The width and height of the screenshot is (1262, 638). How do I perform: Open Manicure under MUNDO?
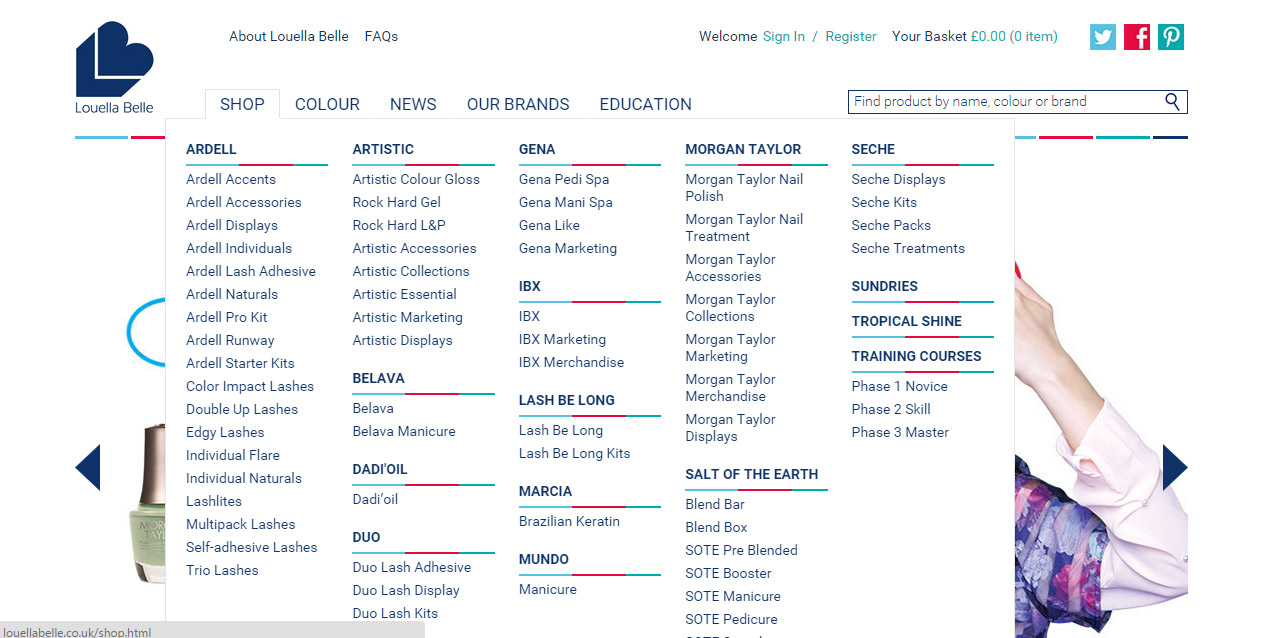click(548, 589)
